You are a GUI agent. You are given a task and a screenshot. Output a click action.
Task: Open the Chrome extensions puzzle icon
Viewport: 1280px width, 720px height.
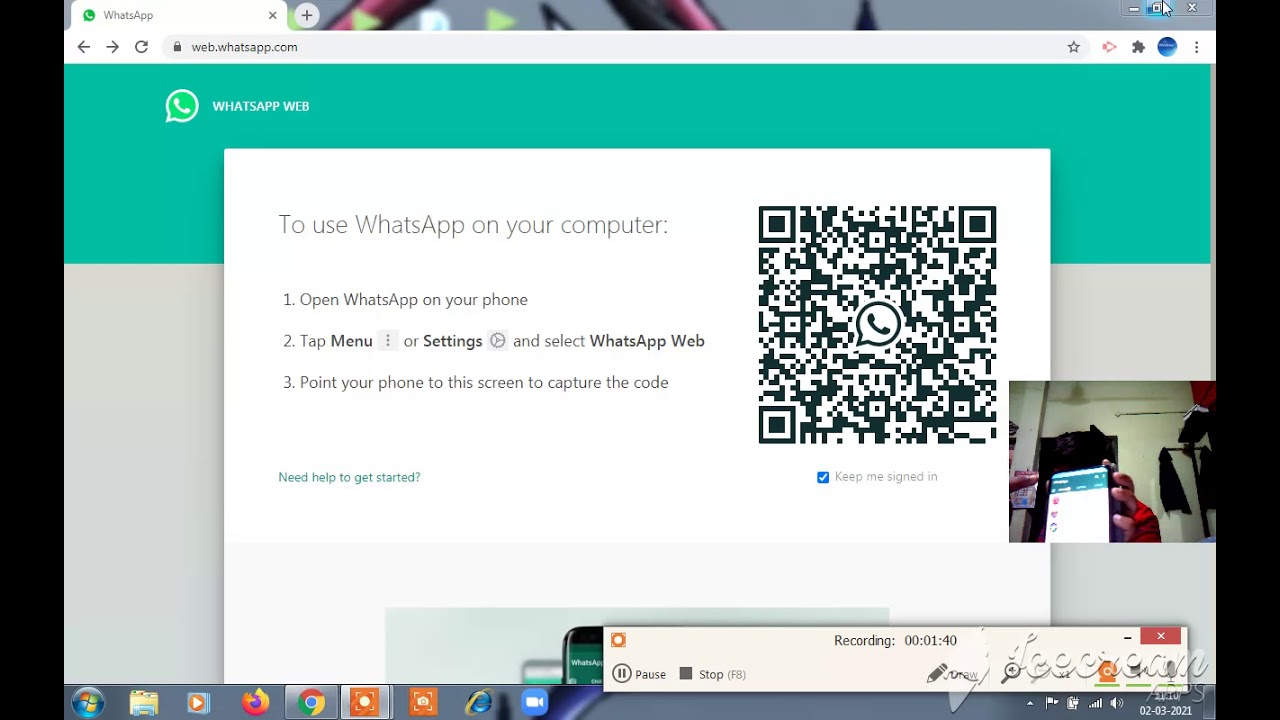pyautogui.click(x=1138, y=47)
